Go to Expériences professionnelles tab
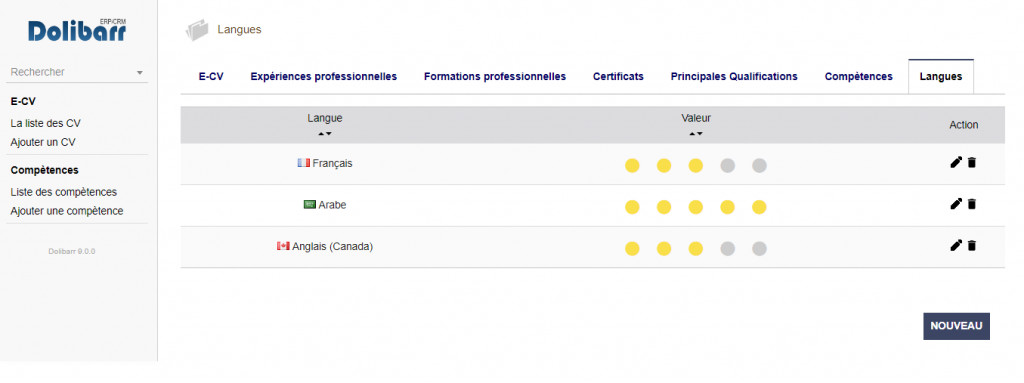1024x383 pixels. coord(323,76)
